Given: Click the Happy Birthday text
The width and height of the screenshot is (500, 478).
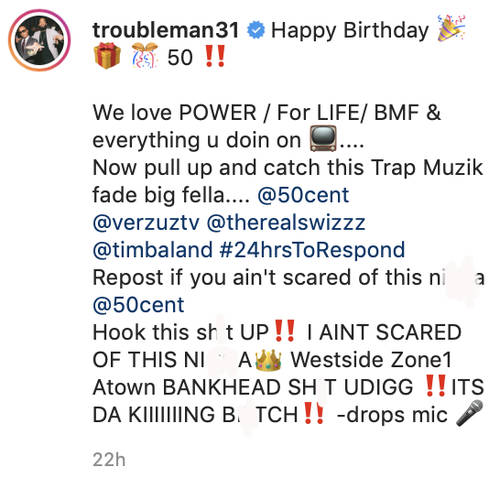Looking at the screenshot, I should [x=350, y=31].
